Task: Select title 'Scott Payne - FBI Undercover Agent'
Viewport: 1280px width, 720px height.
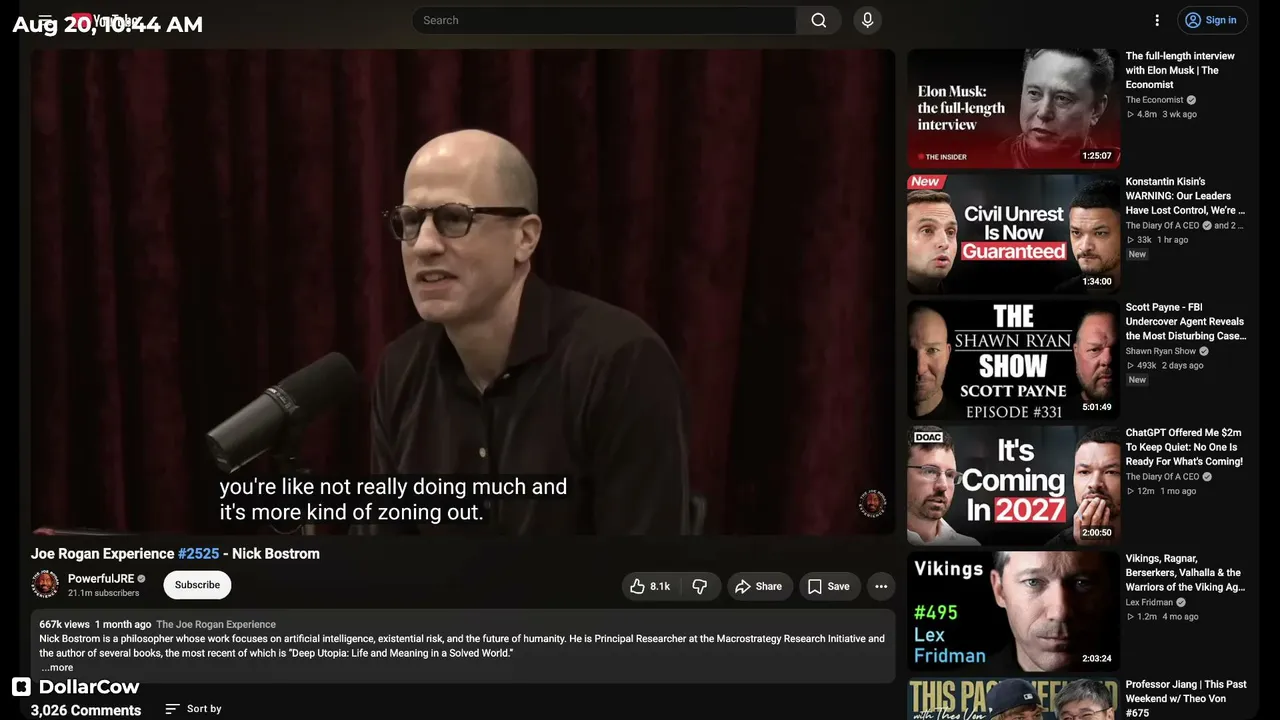Action: point(1186,322)
